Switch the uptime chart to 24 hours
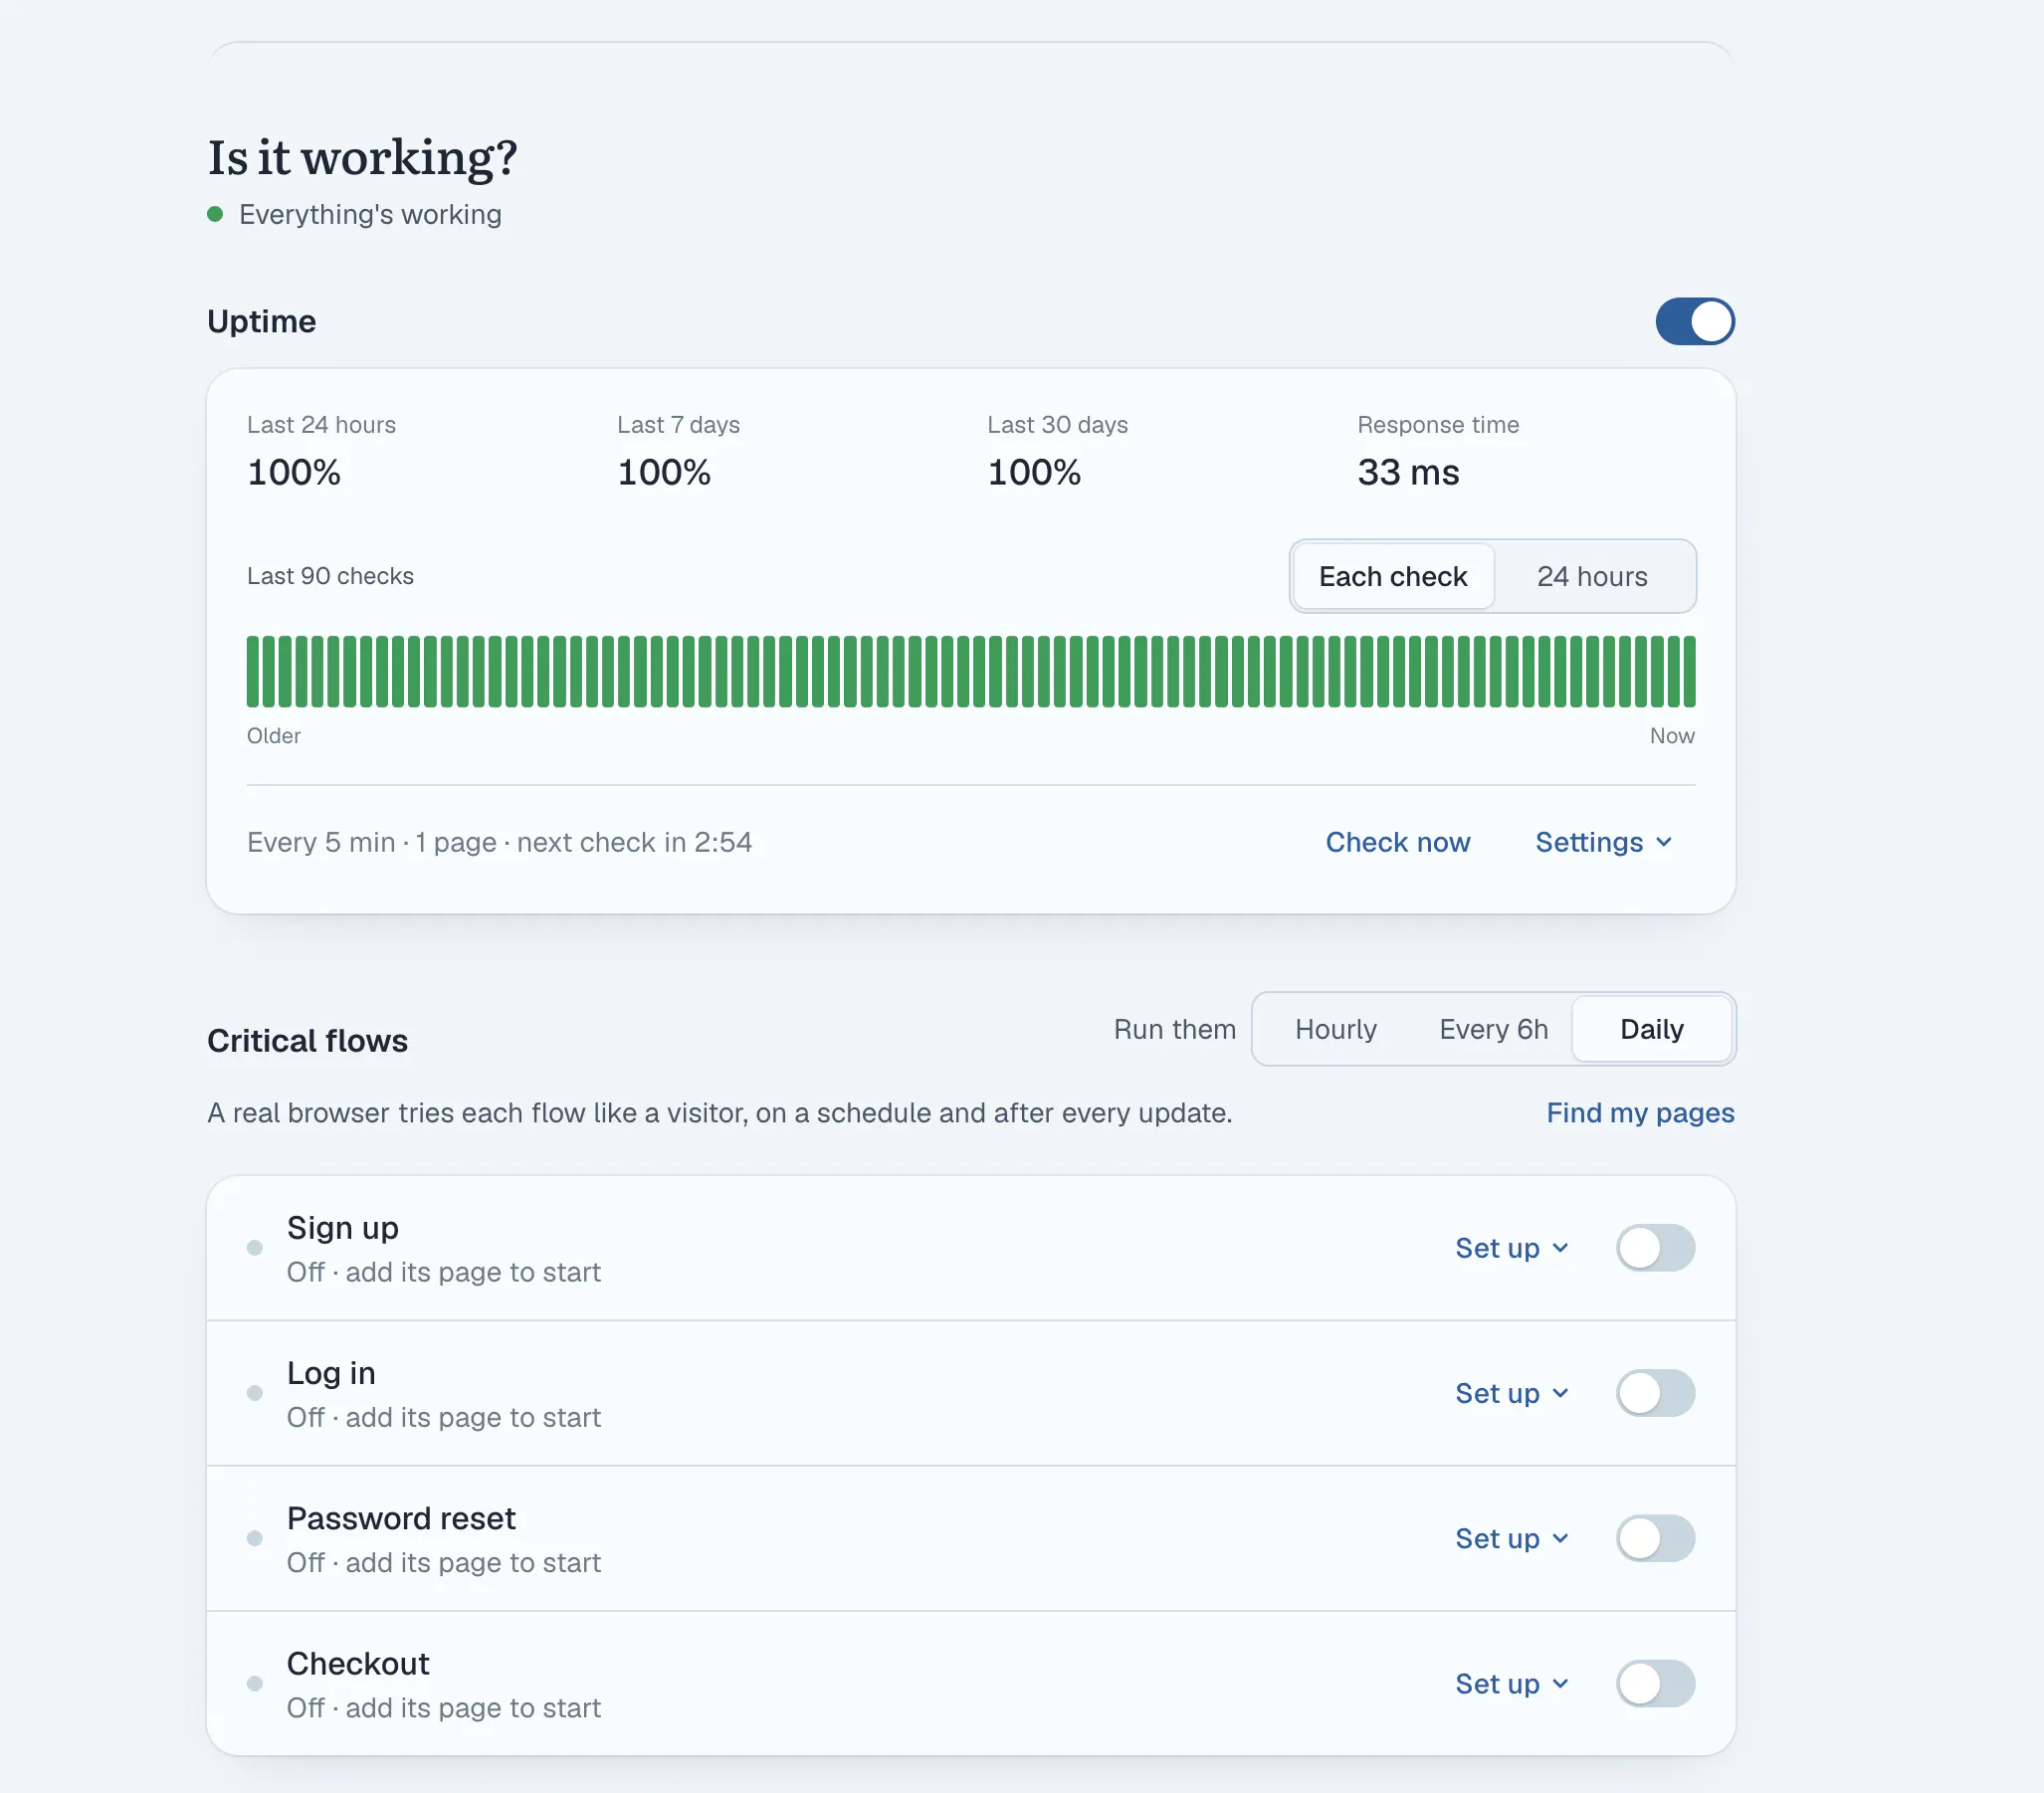2044x1793 pixels. click(1592, 577)
